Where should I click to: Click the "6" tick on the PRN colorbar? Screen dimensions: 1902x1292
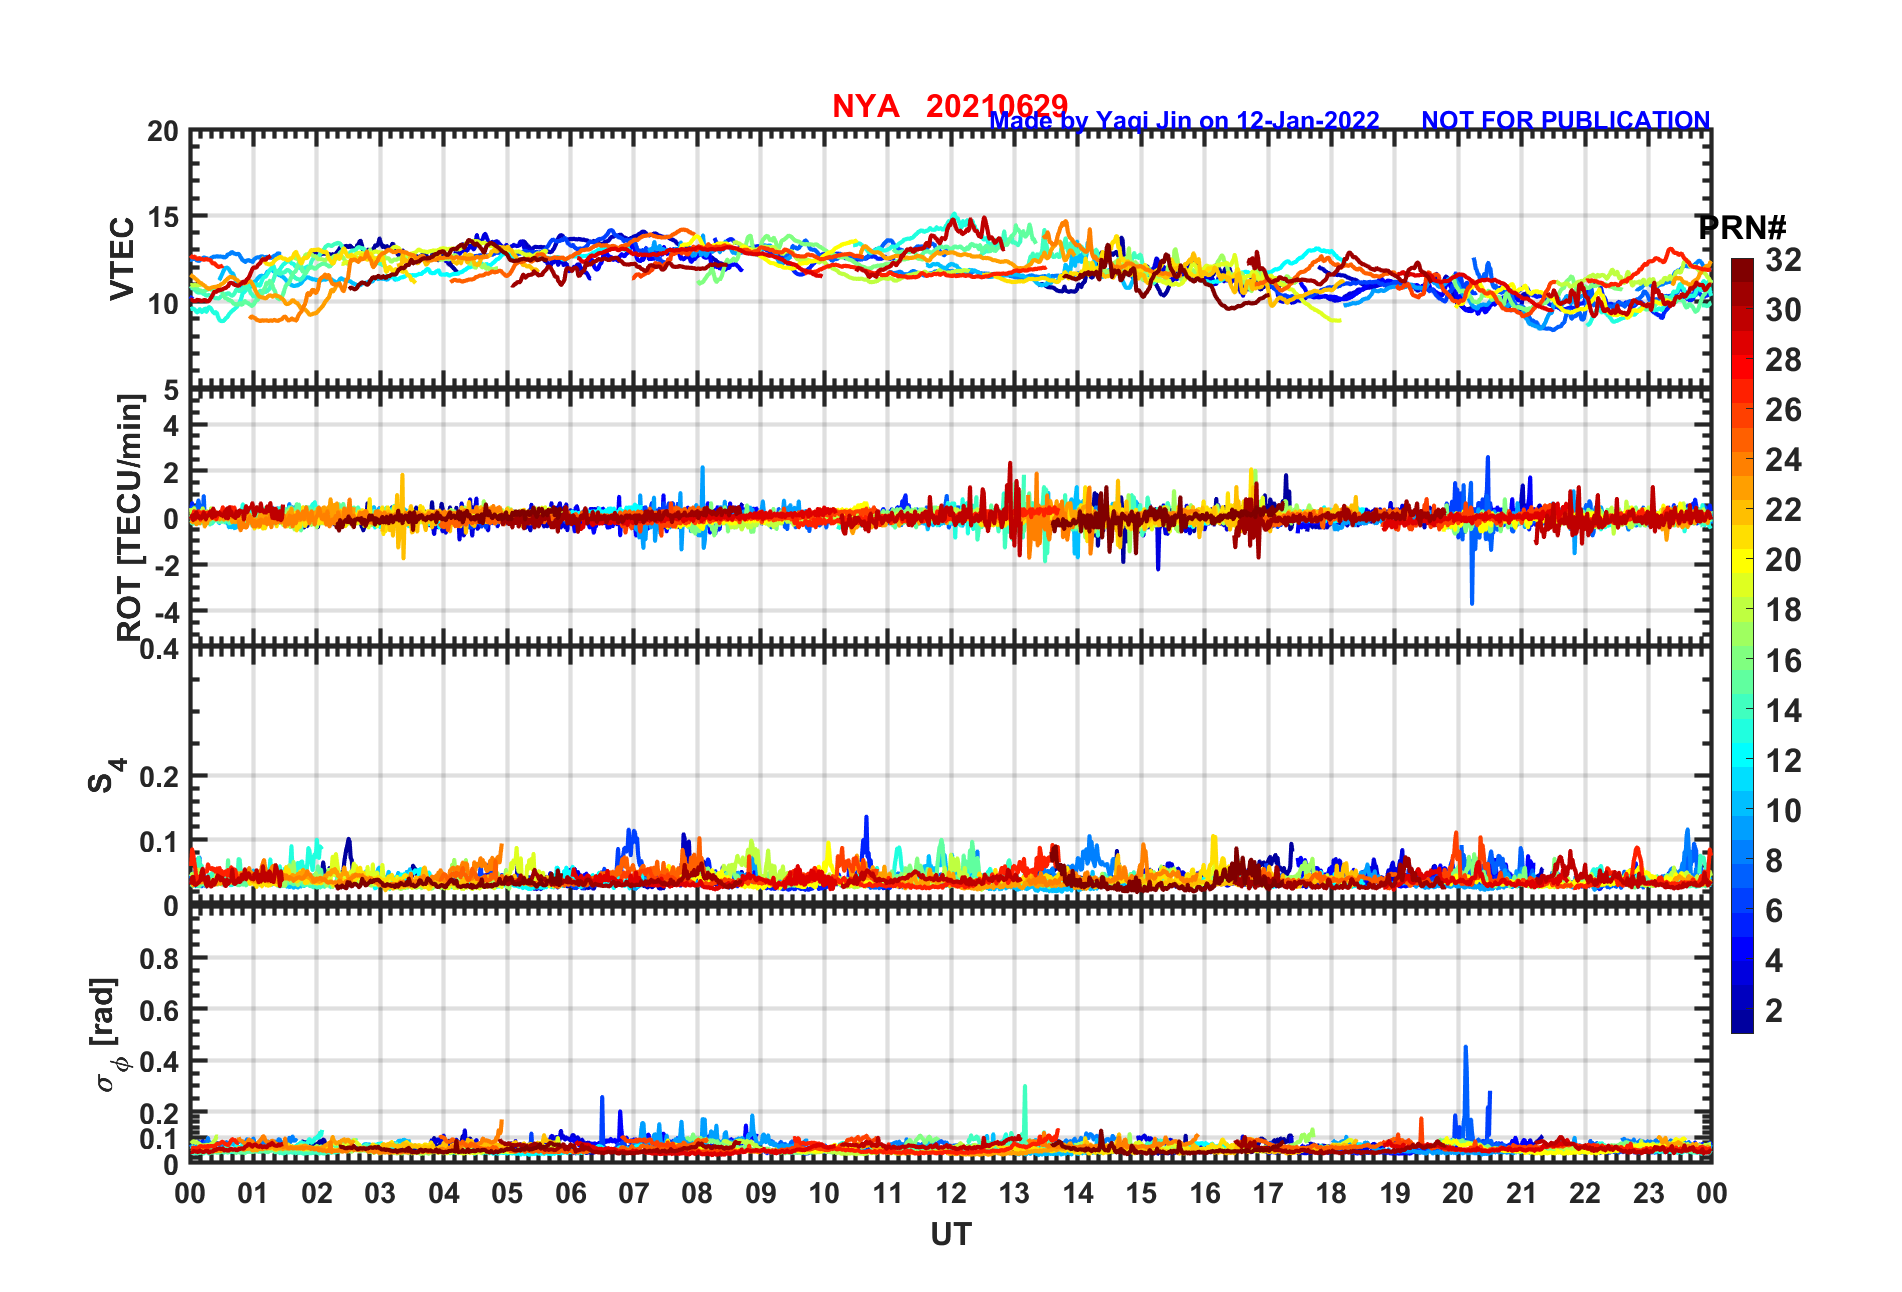click(x=1774, y=911)
